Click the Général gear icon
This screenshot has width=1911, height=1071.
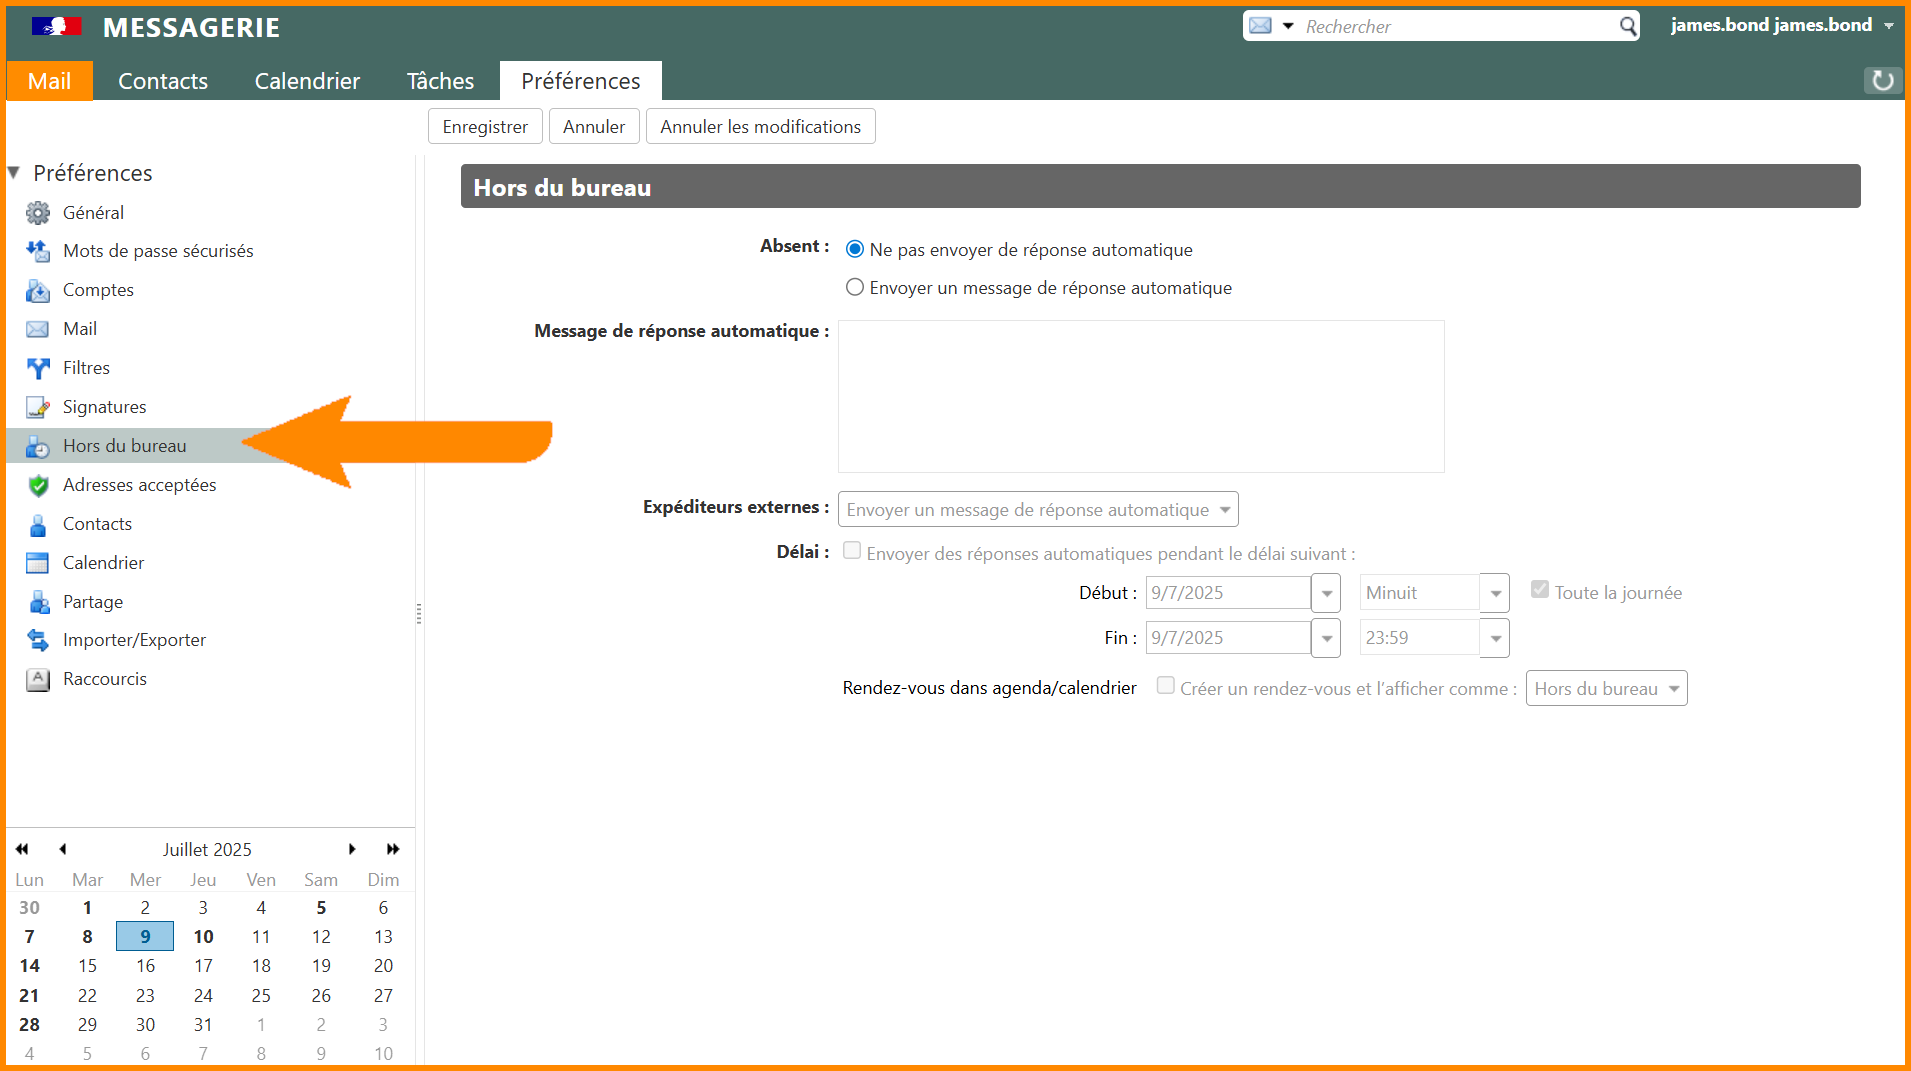pos(38,213)
